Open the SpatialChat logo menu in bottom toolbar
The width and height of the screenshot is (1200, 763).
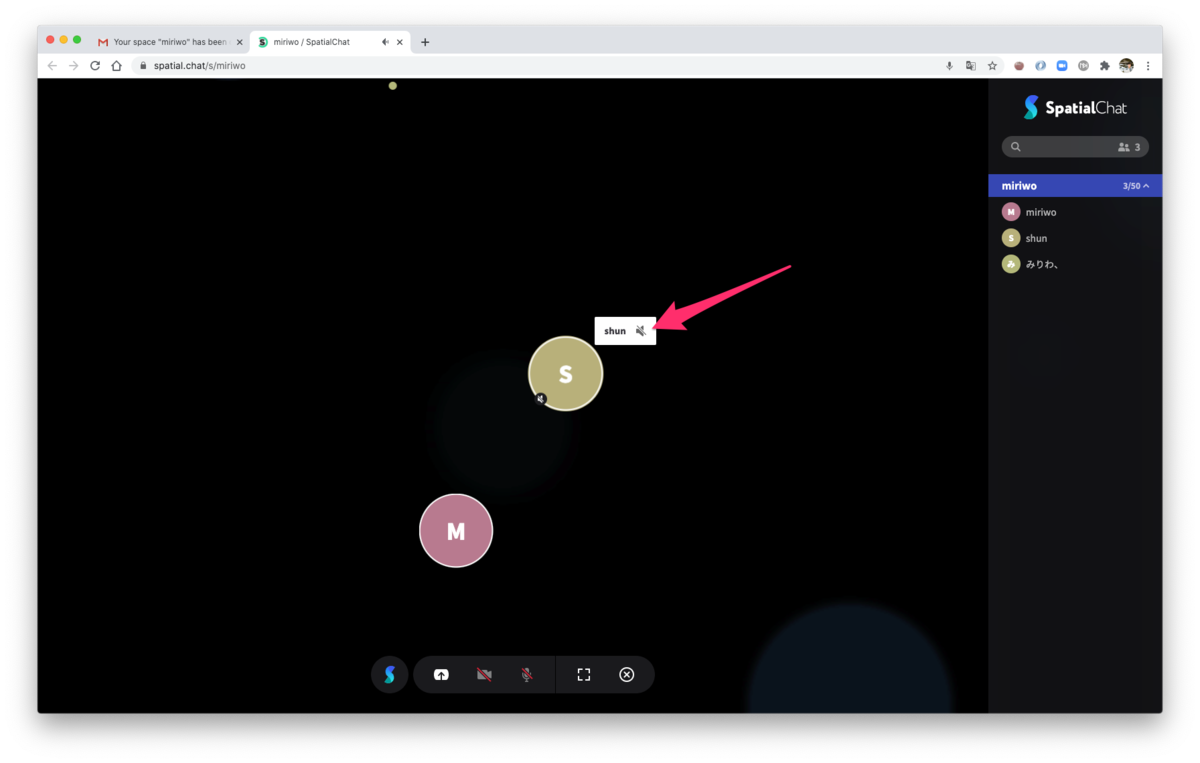tap(390, 675)
